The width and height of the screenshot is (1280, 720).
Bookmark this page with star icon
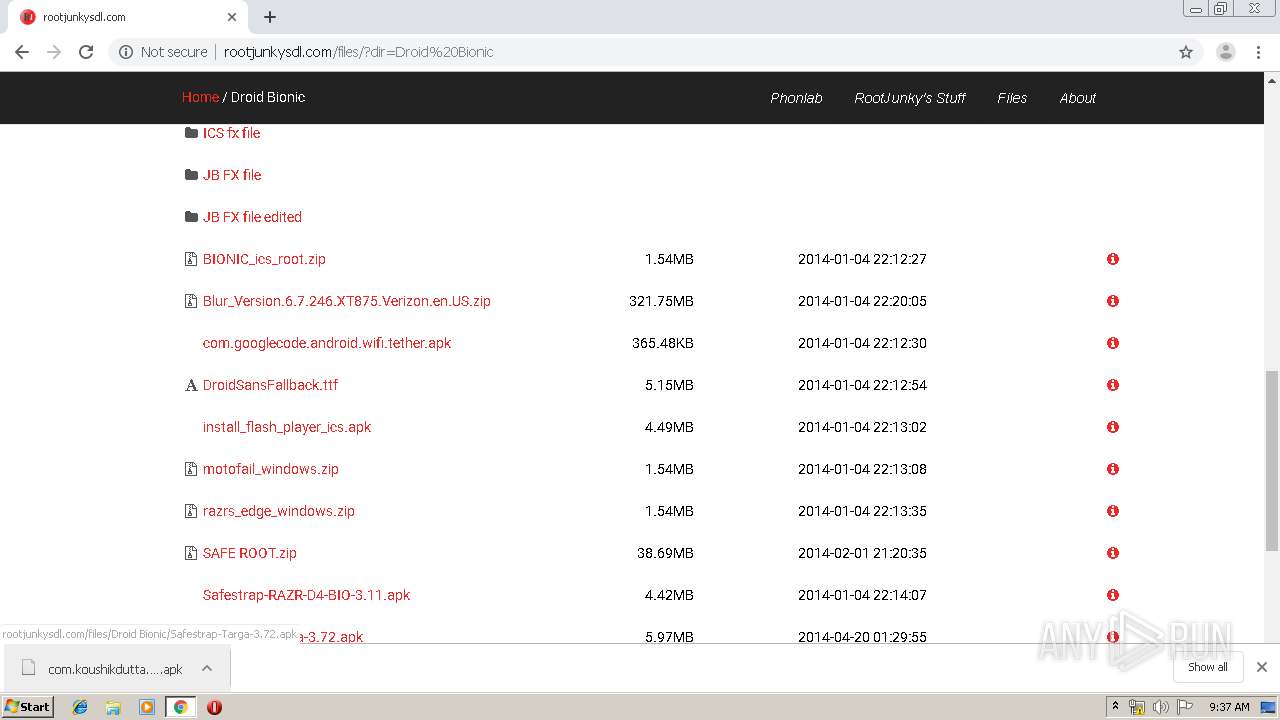(x=1186, y=52)
